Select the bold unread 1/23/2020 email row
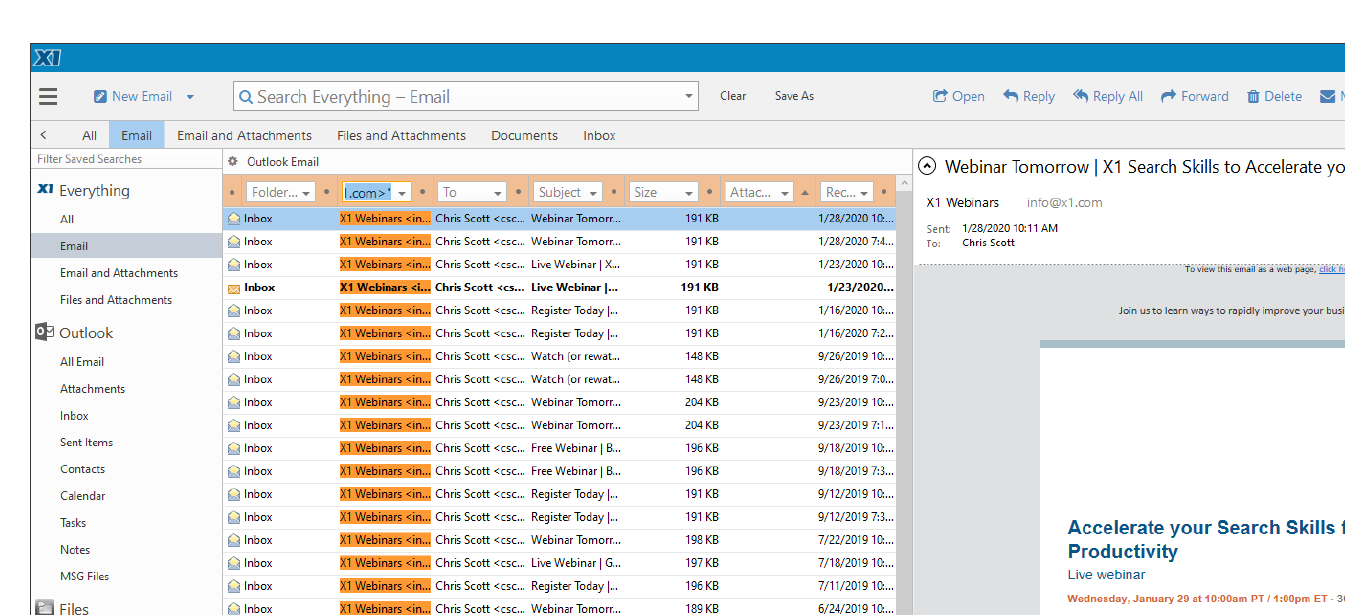 pos(560,288)
